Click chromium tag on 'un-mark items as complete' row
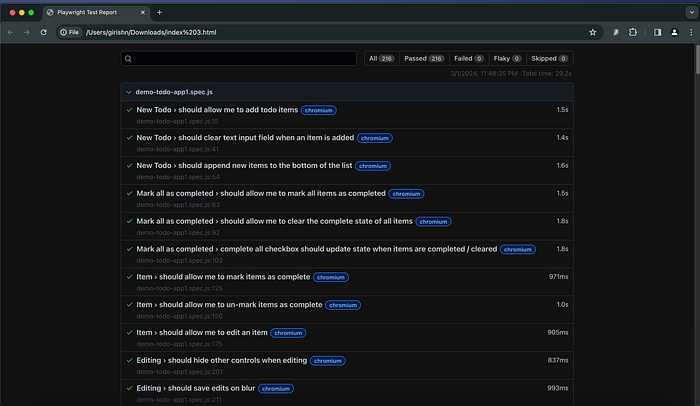 [343, 305]
